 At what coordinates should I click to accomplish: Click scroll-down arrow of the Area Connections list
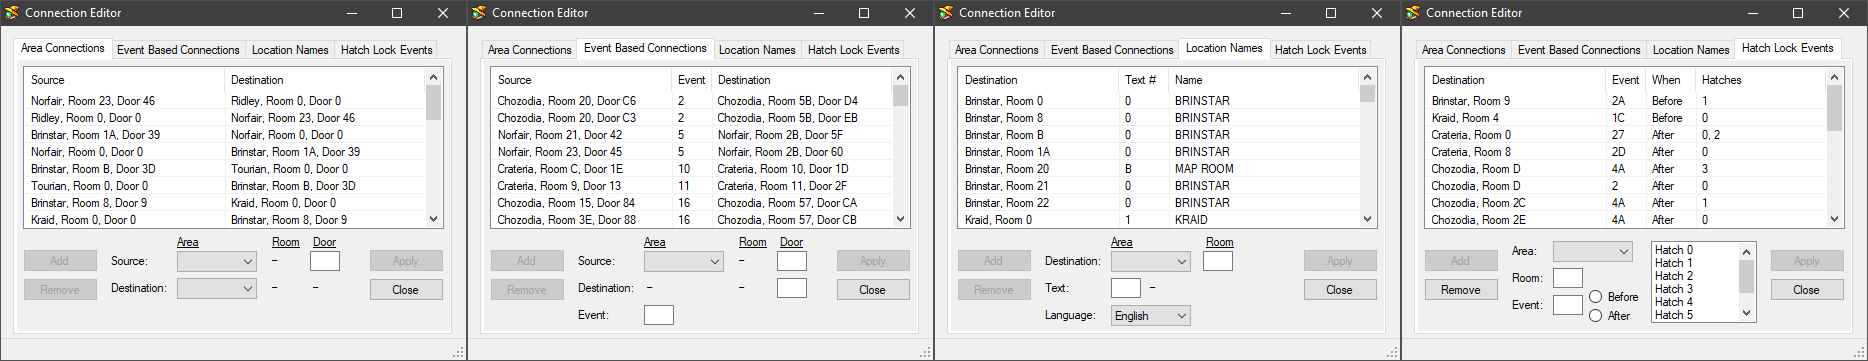(433, 219)
